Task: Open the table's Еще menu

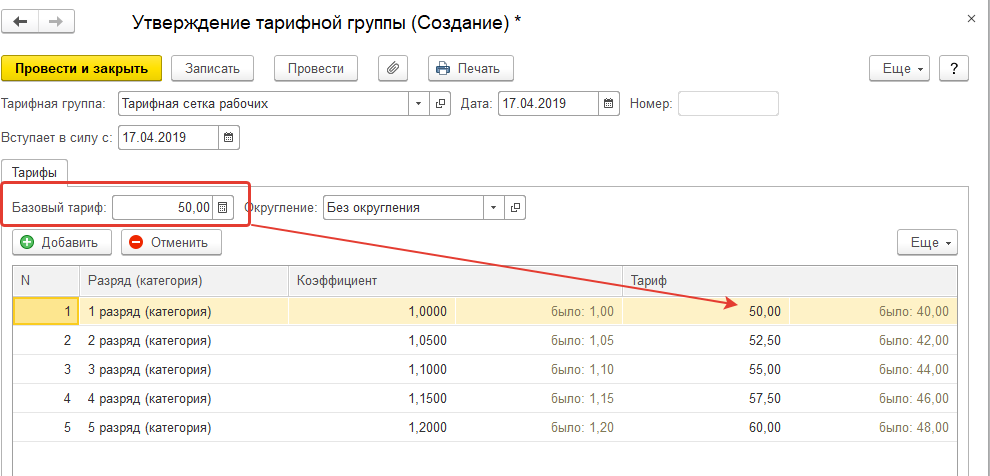Action: coord(928,242)
